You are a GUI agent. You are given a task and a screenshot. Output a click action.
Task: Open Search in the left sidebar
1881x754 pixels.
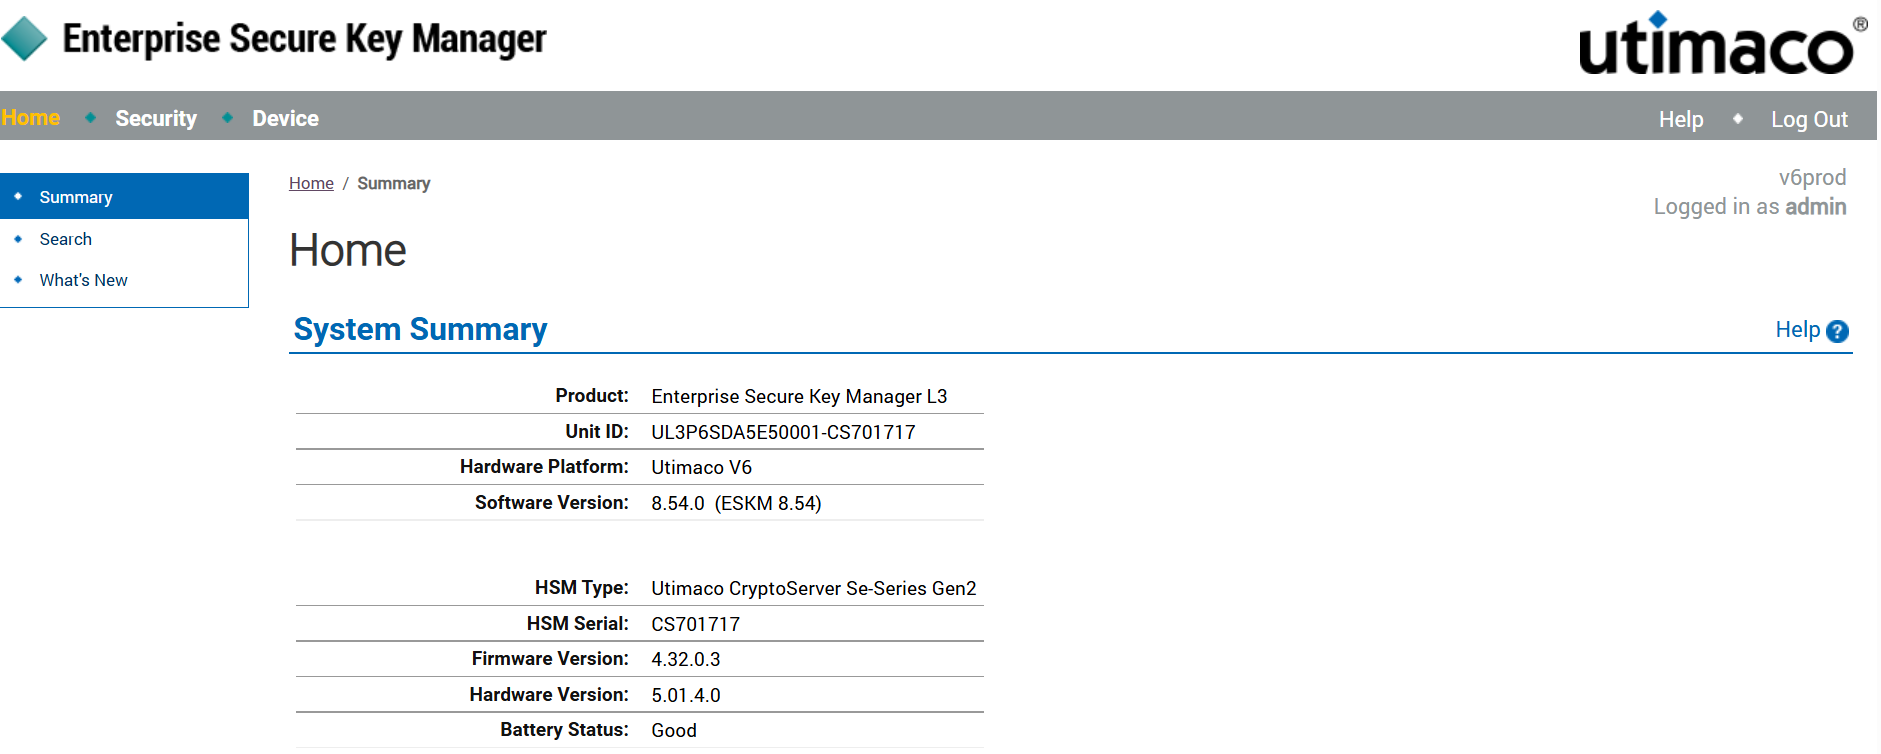[66, 239]
